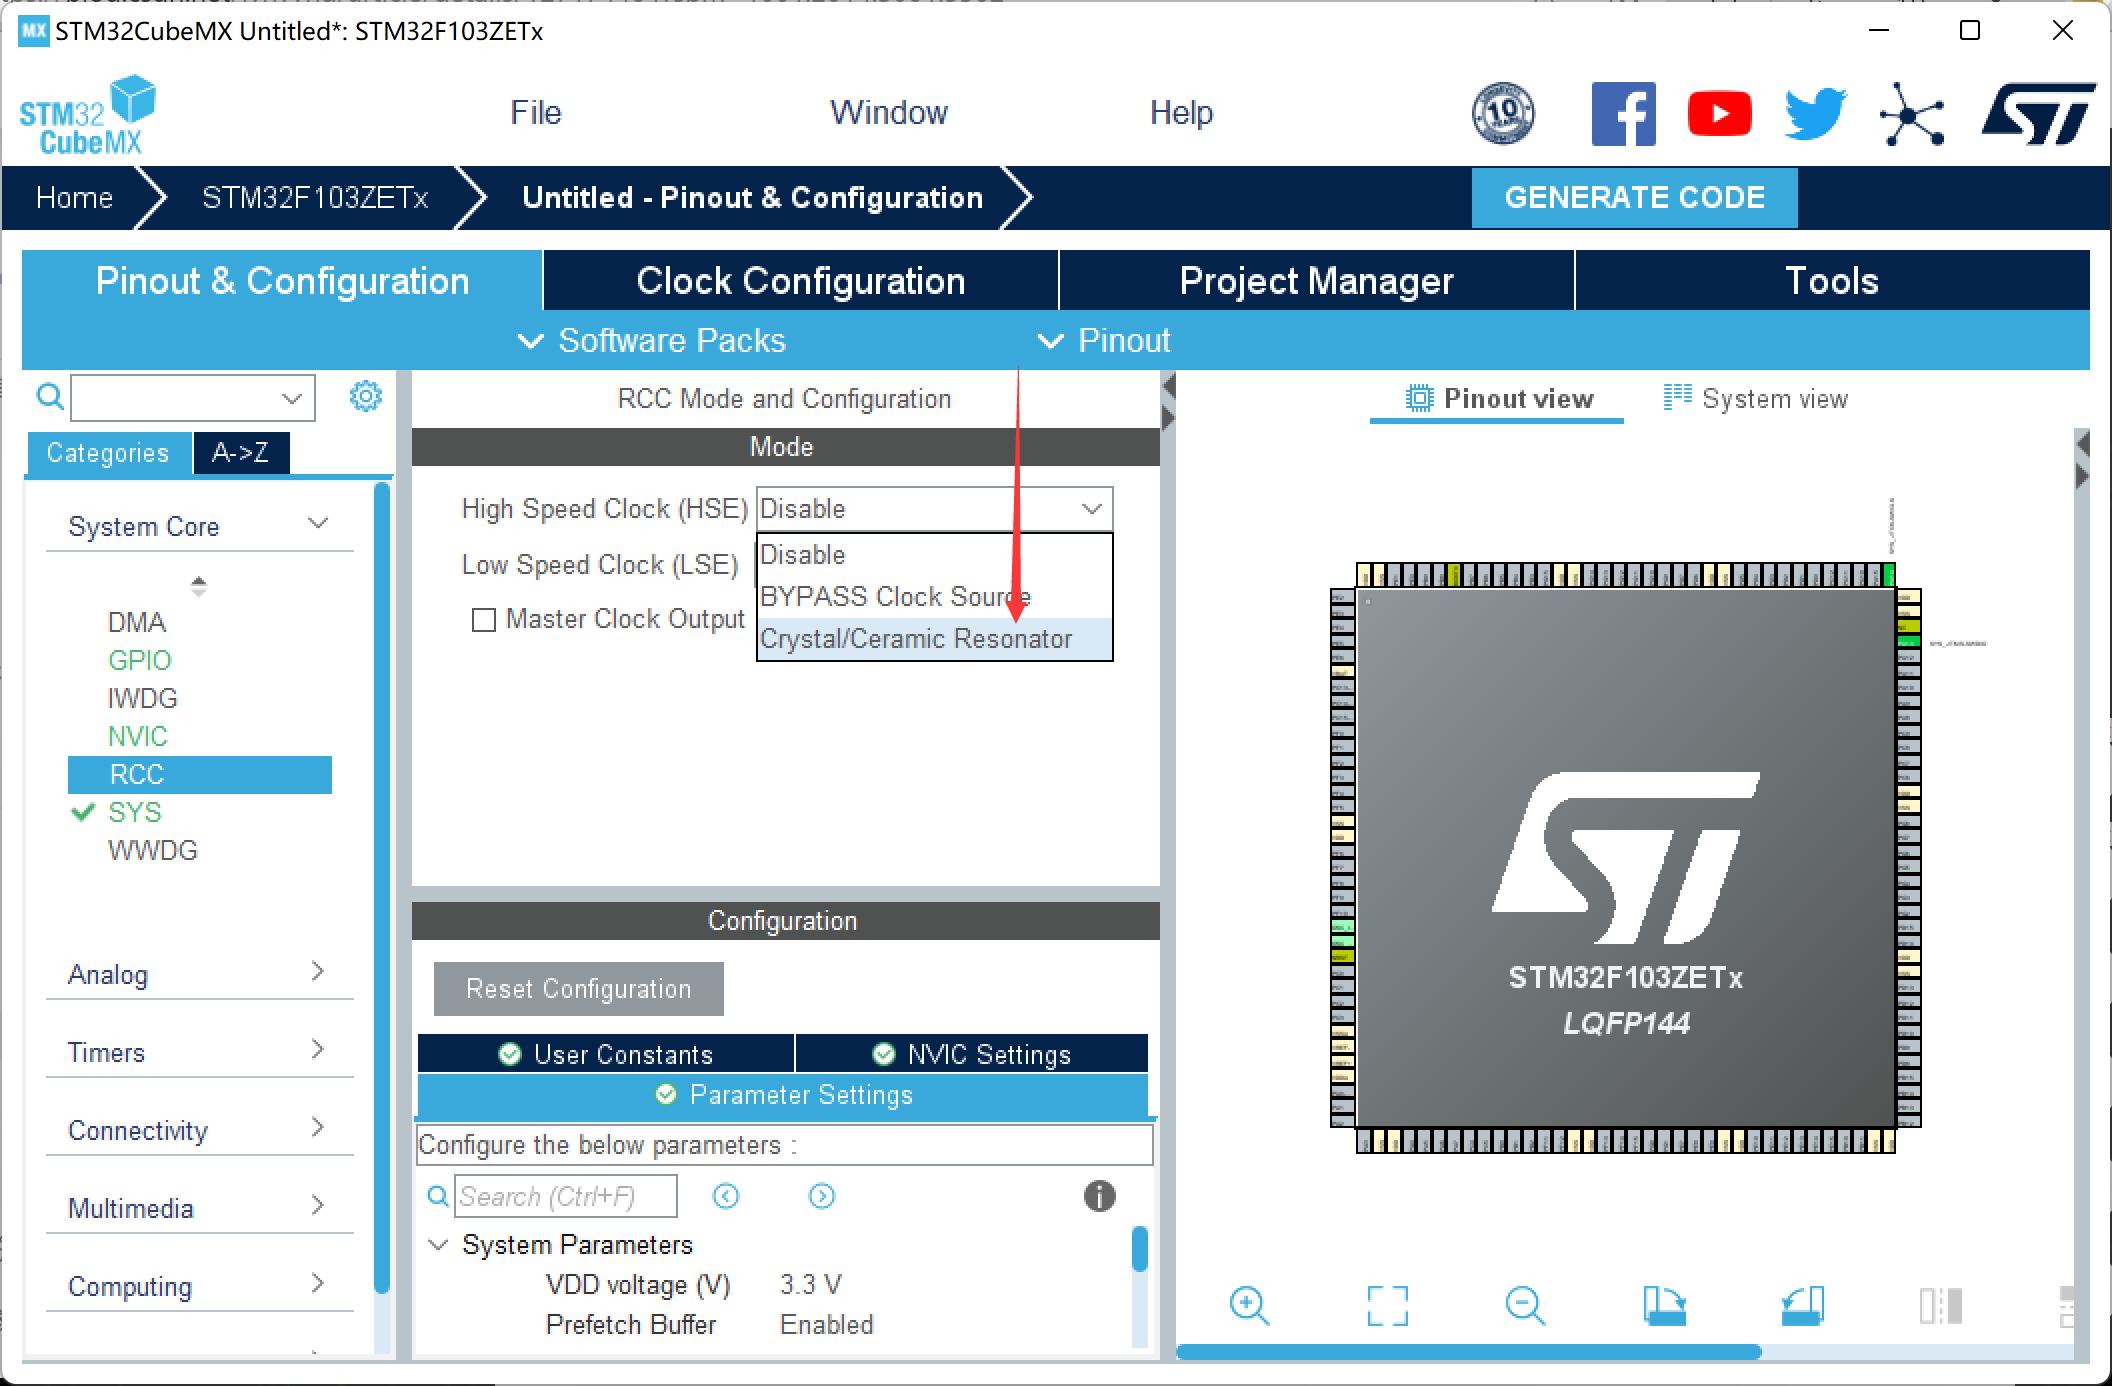Open the ST Facebook page icon
Screen dimensions: 2112x1386
pos(1623,114)
